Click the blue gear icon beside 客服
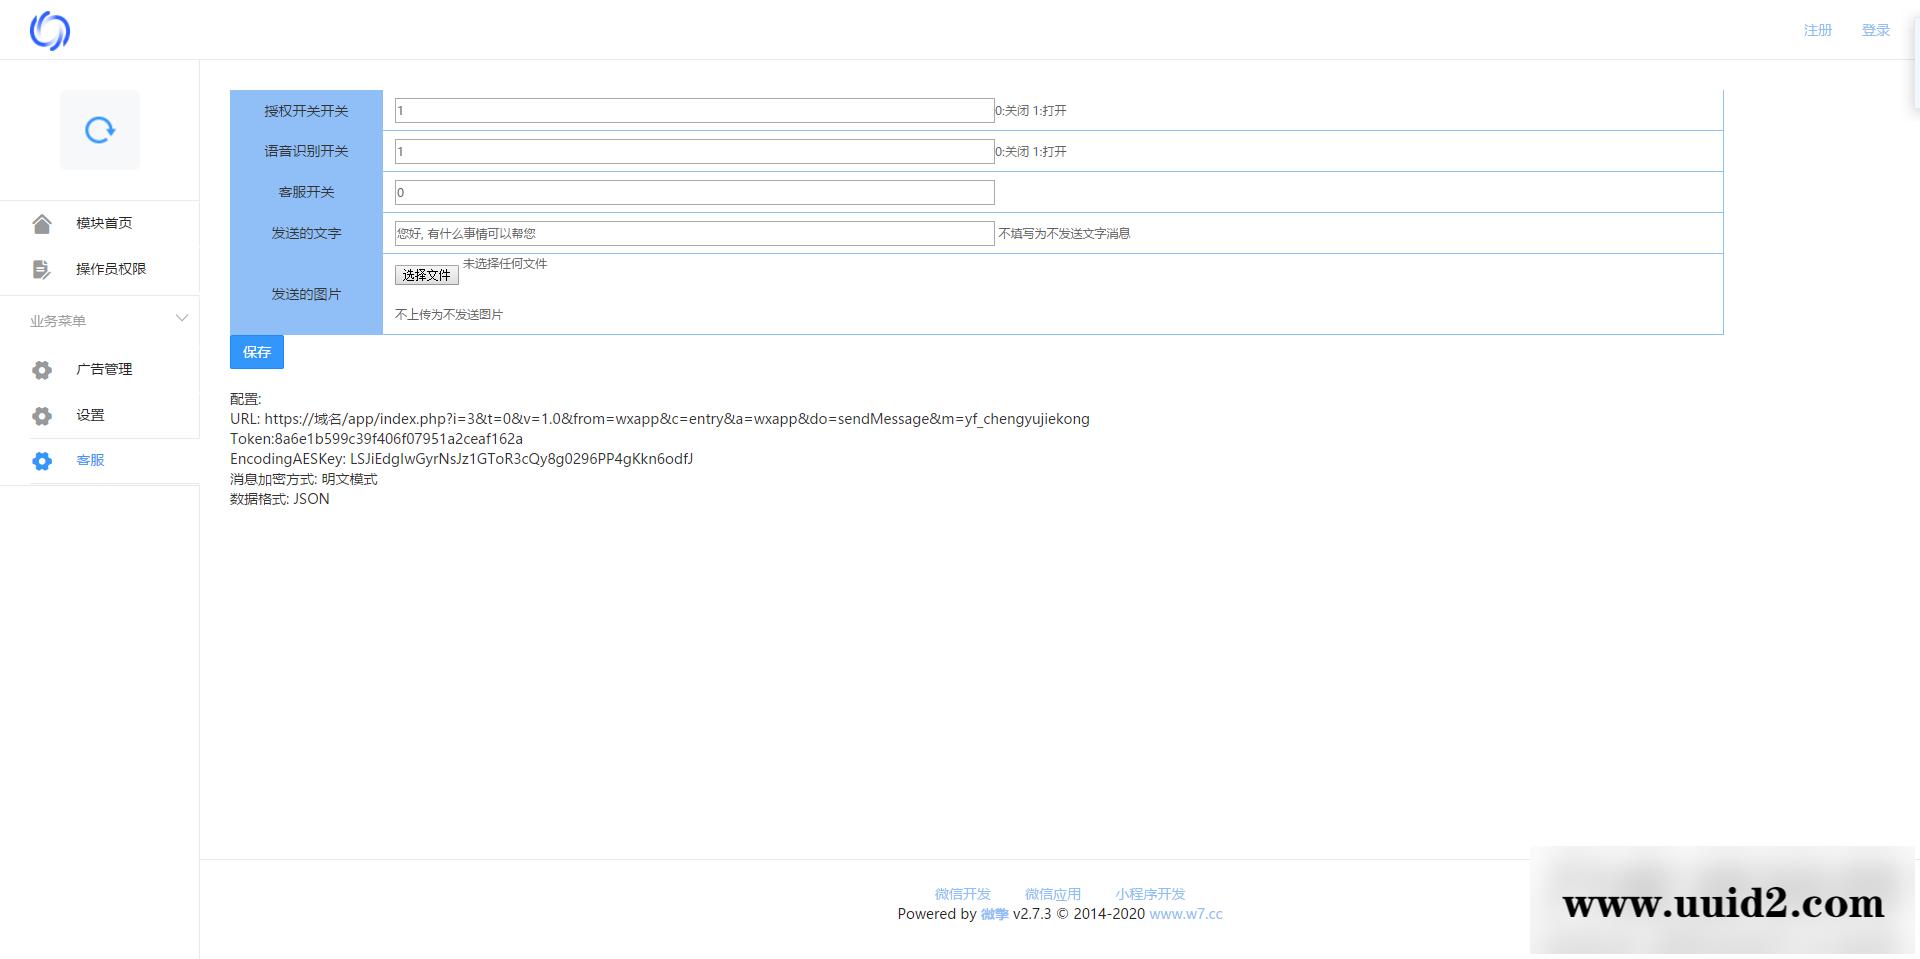 click(42, 461)
